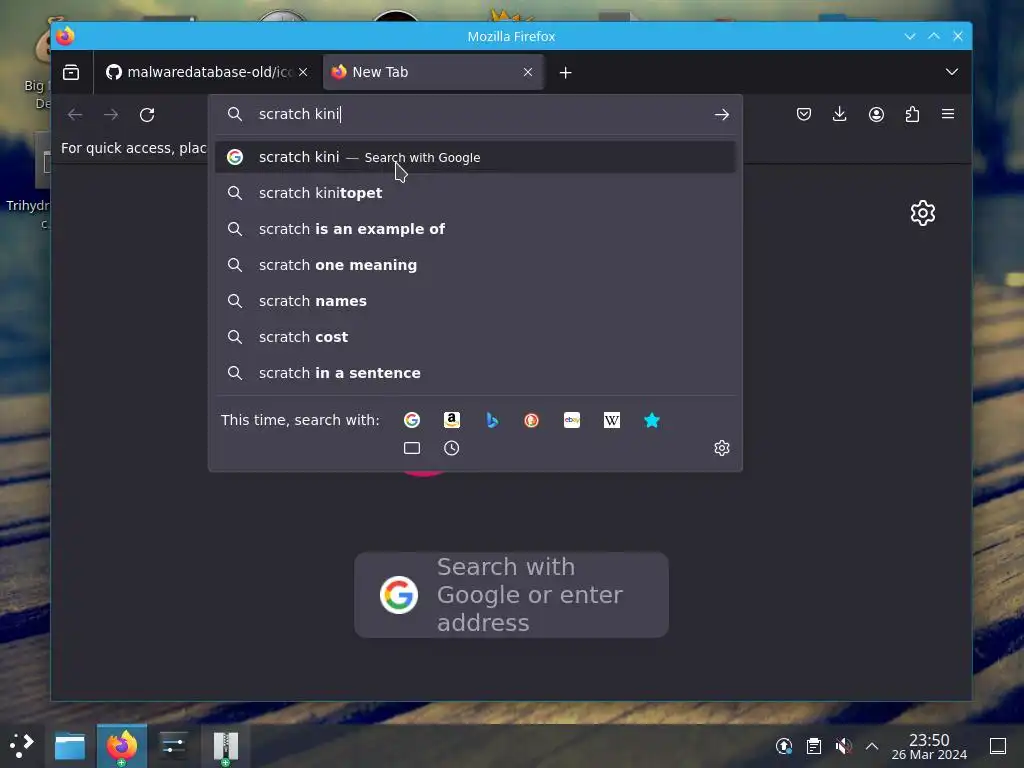Open the clock showing 23:50

[x=929, y=746]
